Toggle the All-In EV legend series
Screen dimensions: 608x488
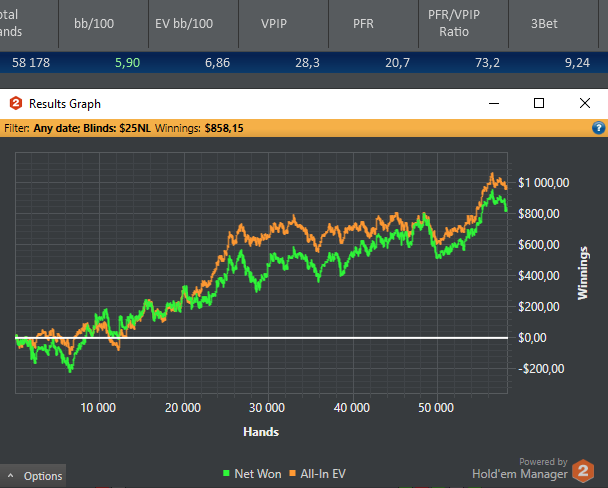[319, 474]
